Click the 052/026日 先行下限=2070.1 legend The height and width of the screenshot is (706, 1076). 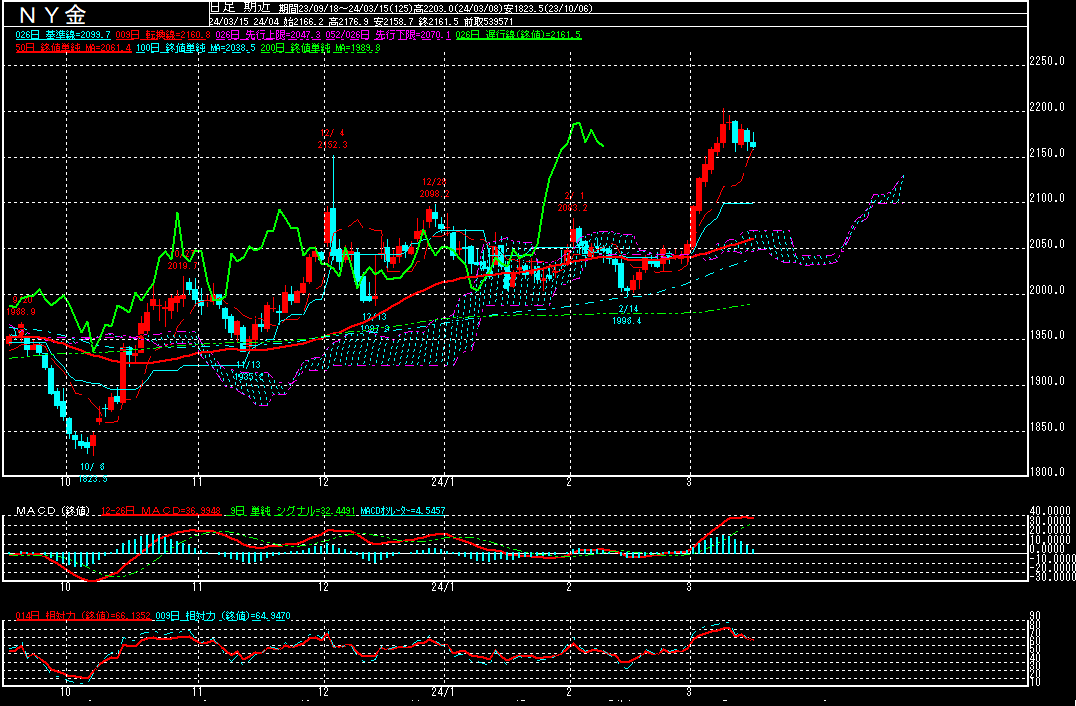pos(388,34)
